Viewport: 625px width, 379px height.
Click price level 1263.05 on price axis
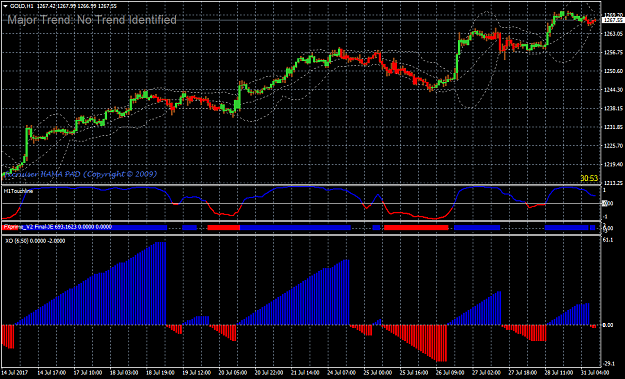click(613, 34)
